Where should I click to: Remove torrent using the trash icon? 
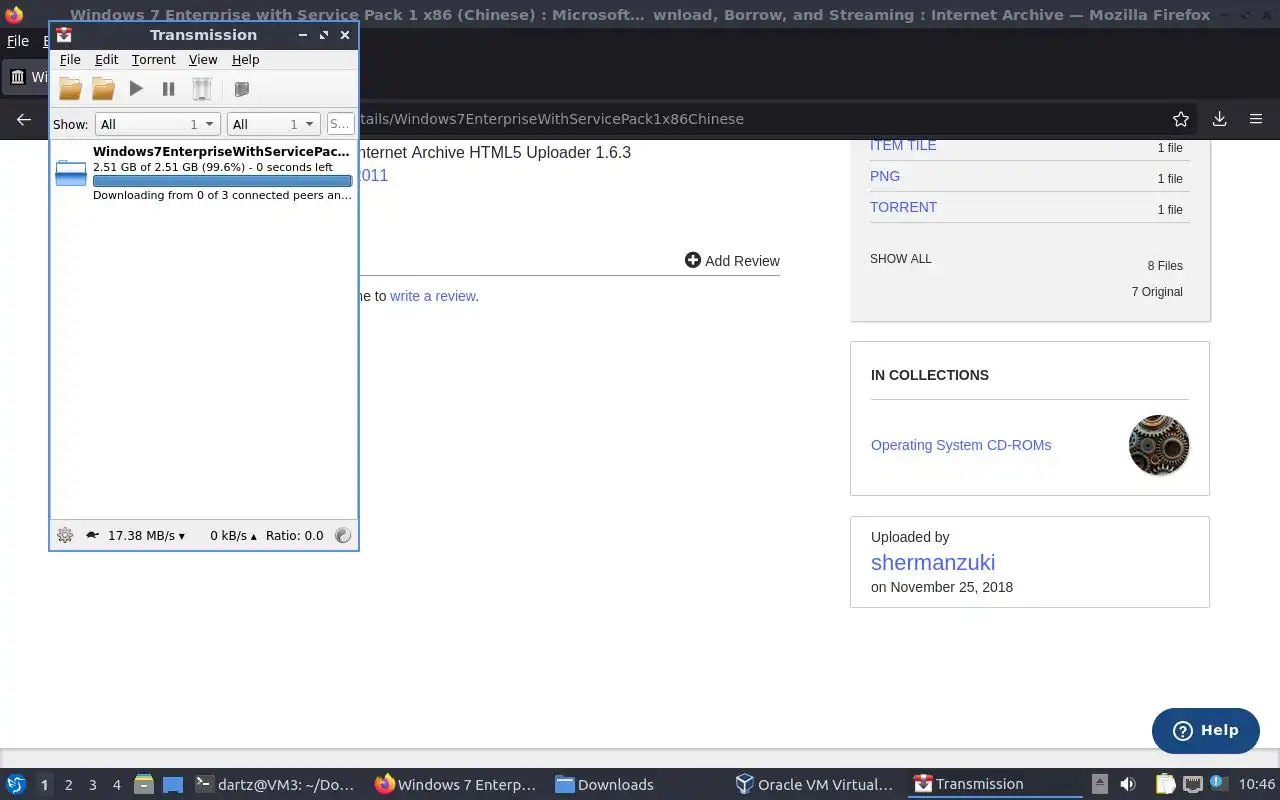click(x=201, y=89)
